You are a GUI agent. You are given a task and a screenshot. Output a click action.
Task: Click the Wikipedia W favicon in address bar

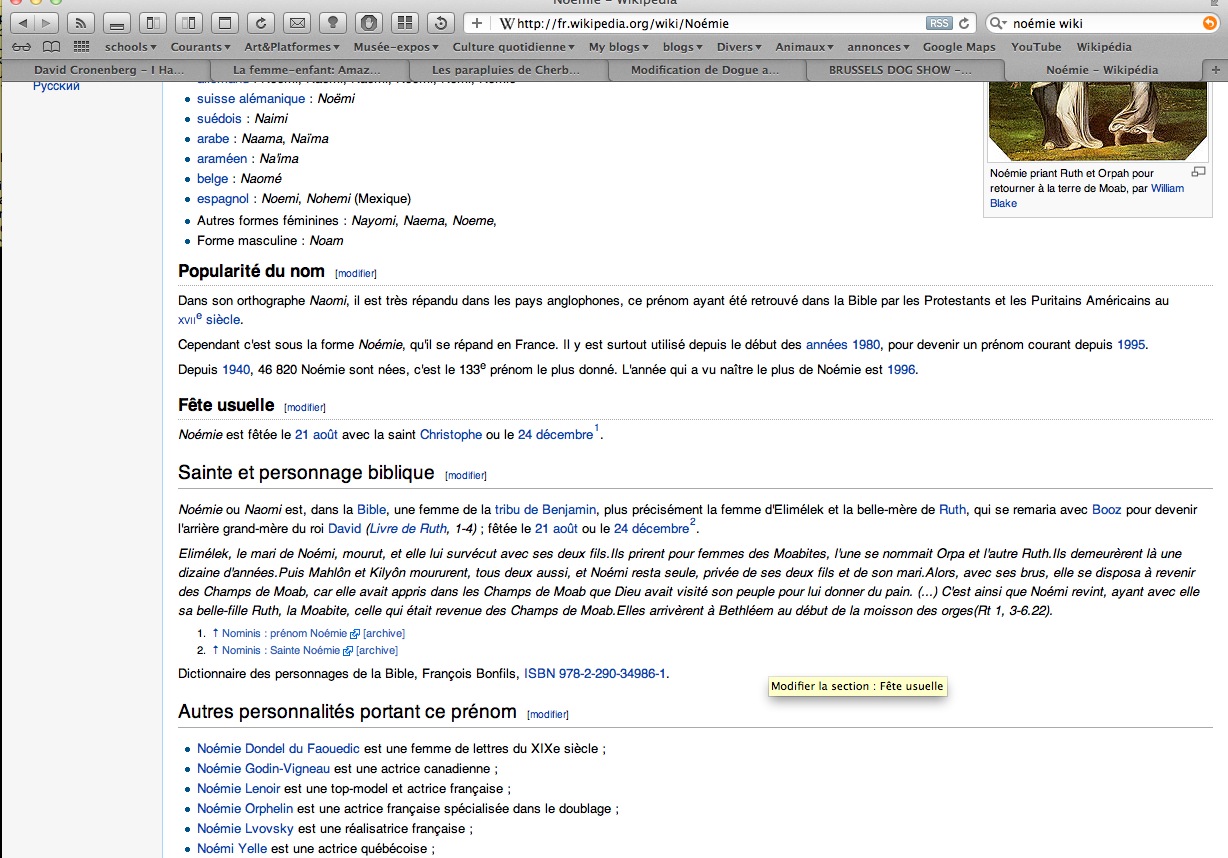point(507,23)
